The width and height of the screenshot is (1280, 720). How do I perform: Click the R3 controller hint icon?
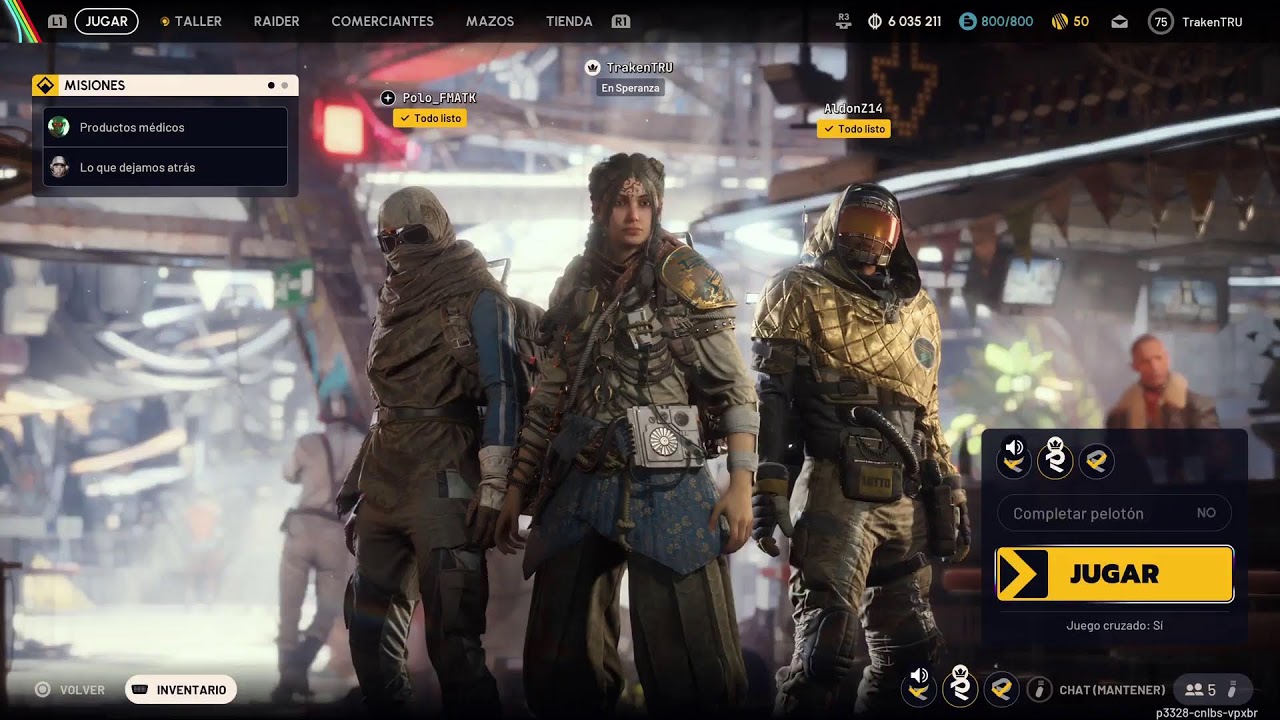pyautogui.click(x=843, y=21)
